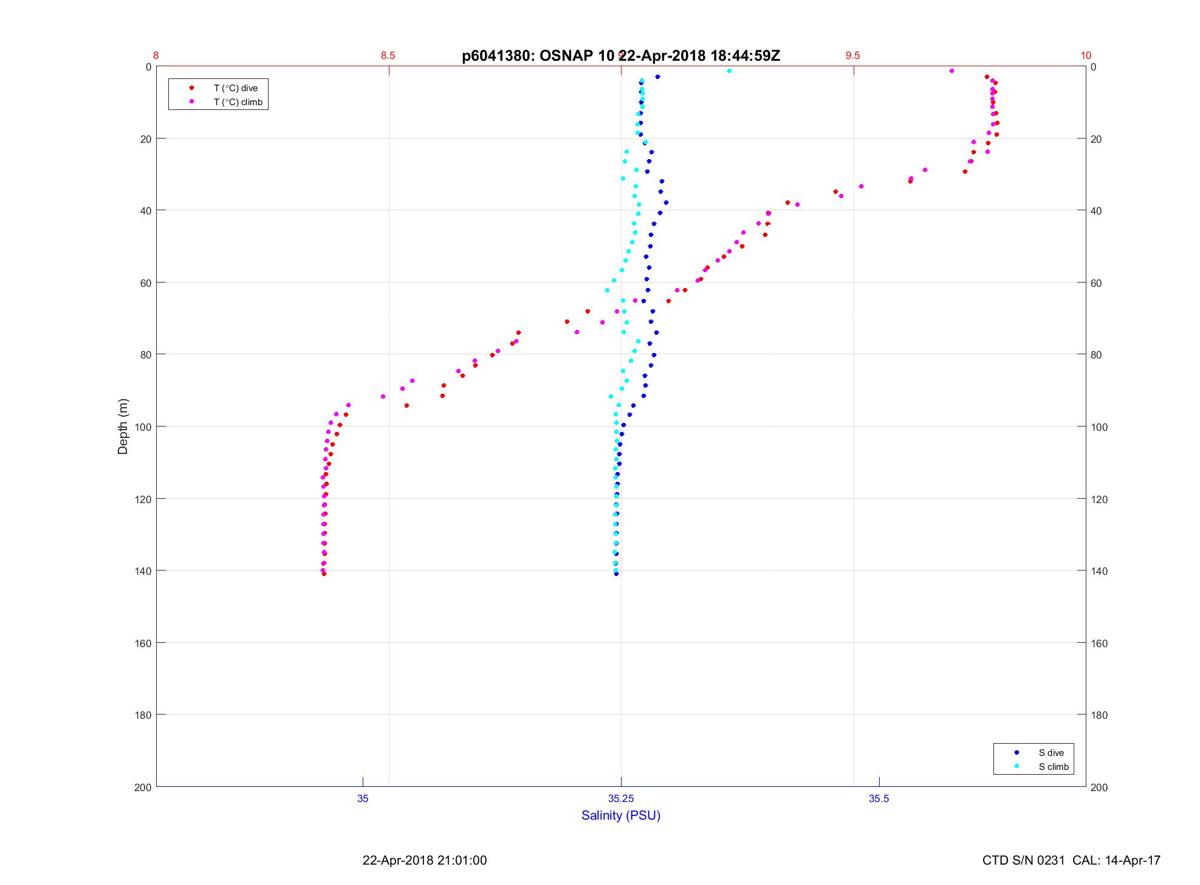This screenshot has width=1200, height=885.
Task: Click the red 9.5 temperature tick label
Action: (x=853, y=56)
